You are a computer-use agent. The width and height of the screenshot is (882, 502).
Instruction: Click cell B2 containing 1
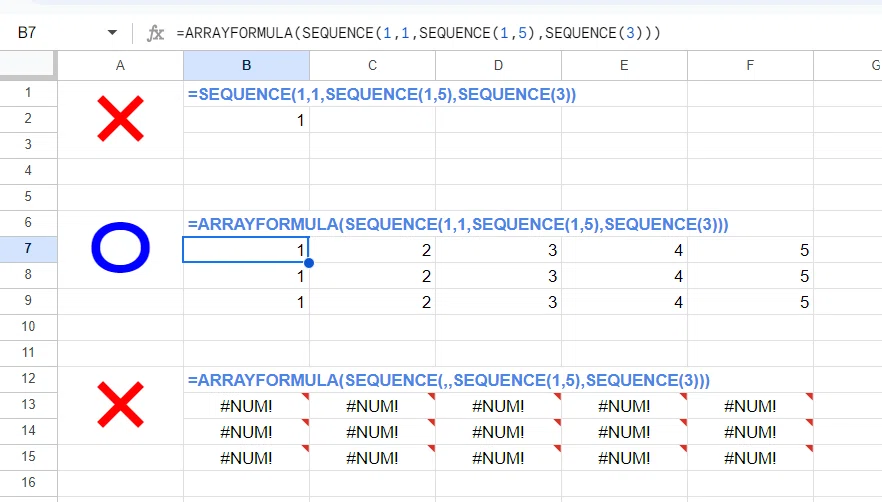click(x=246, y=119)
